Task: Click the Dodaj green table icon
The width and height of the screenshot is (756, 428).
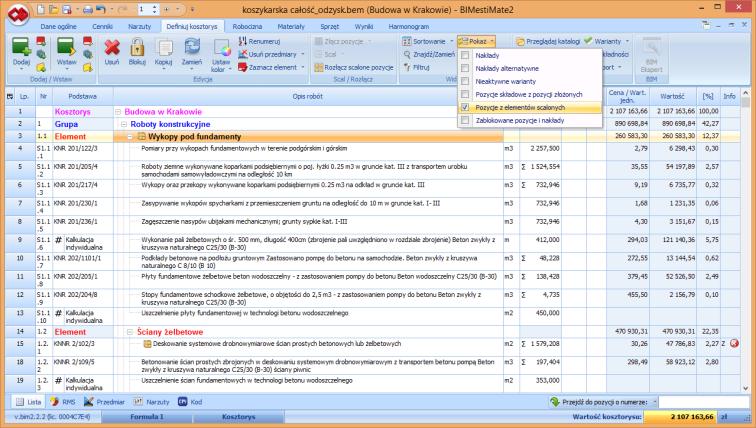Action: 21,48
